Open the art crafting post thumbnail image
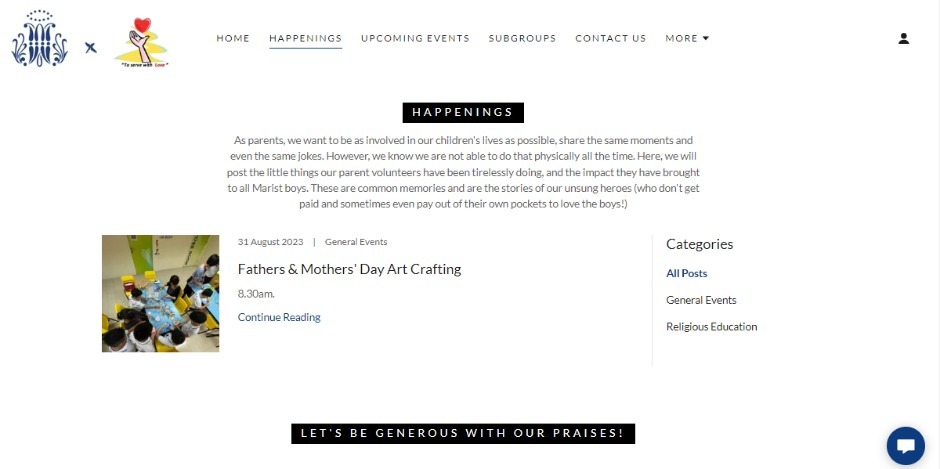The width and height of the screenshot is (940, 469). [x=160, y=293]
